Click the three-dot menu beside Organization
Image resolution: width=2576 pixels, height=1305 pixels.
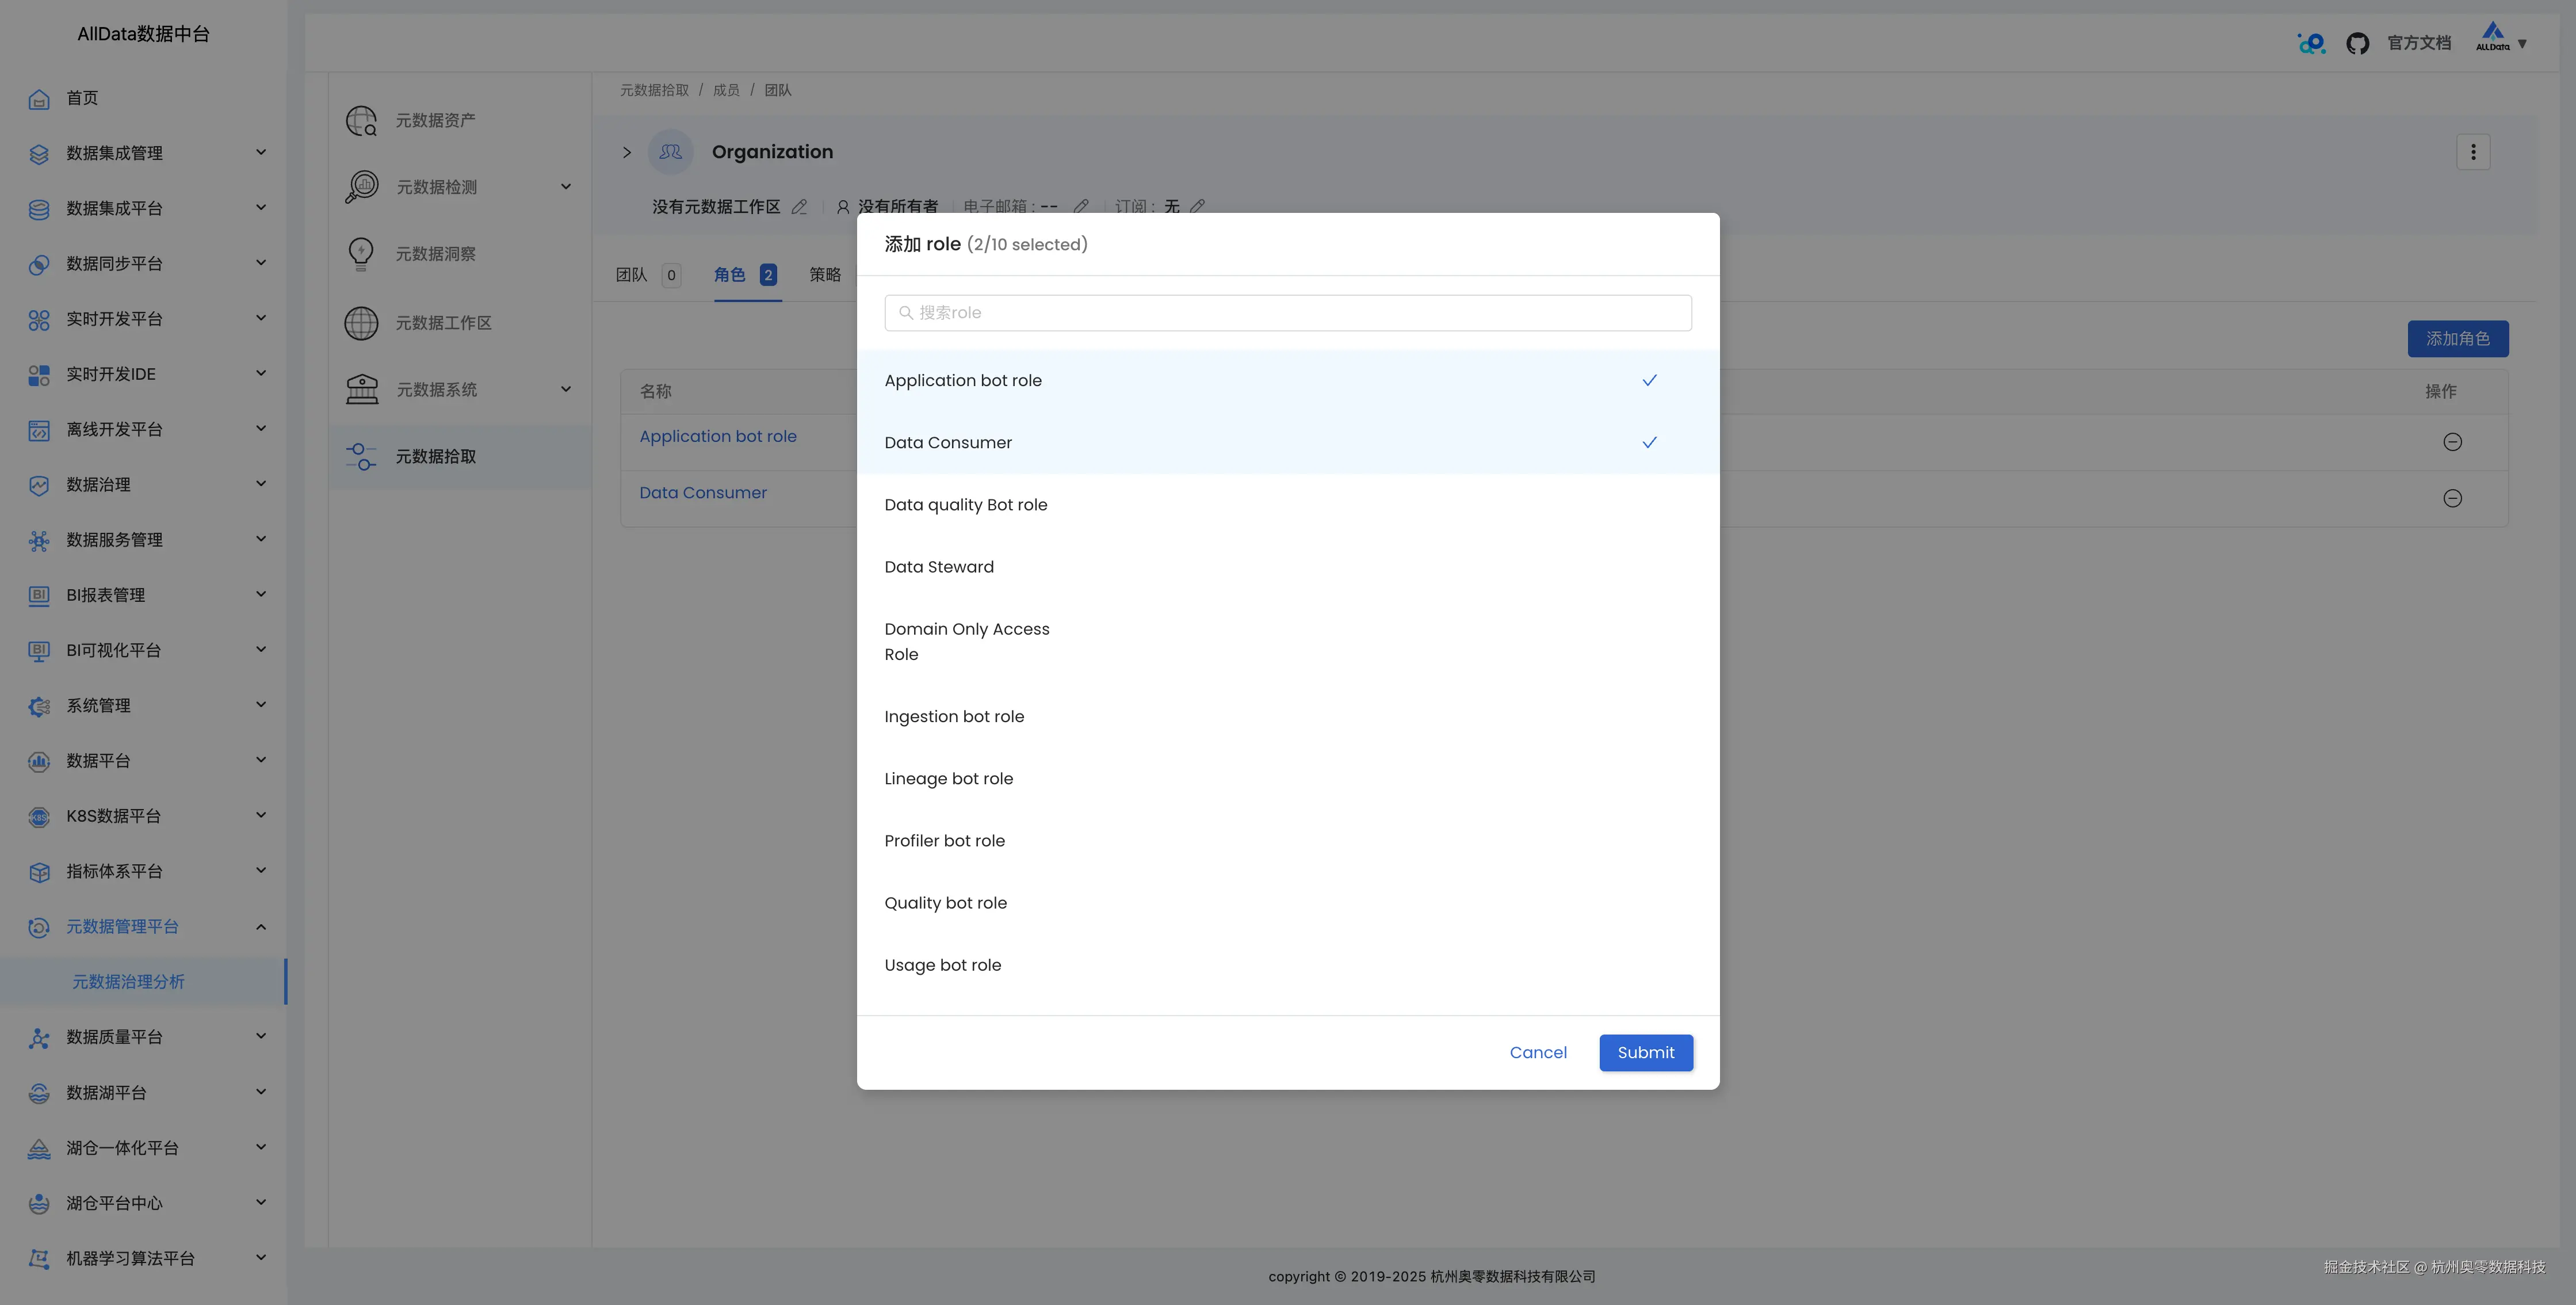(2473, 152)
